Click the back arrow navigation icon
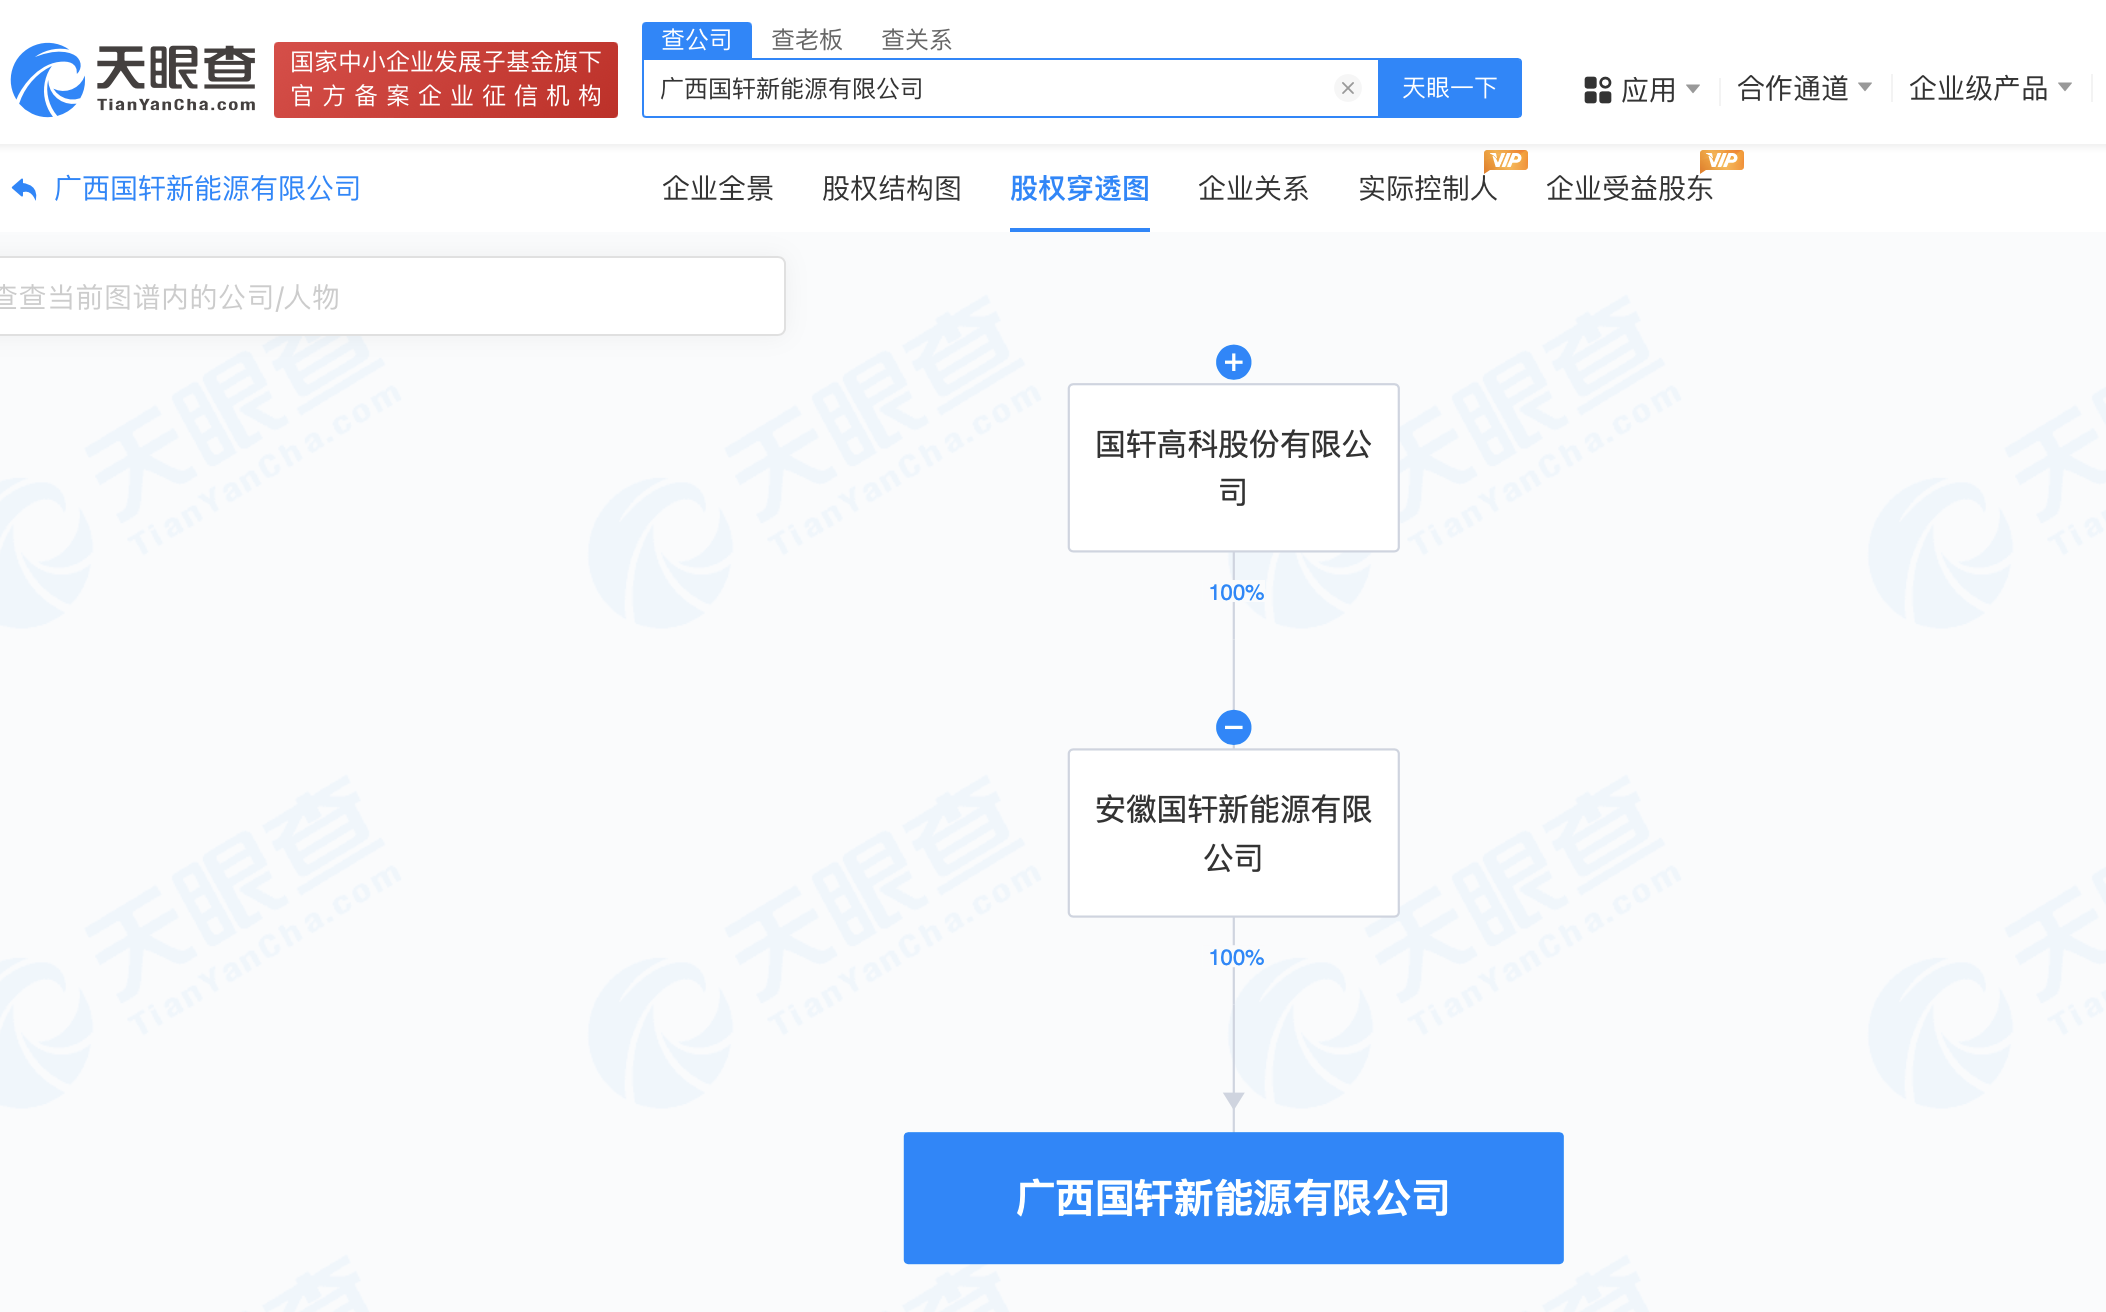The width and height of the screenshot is (2106, 1312). [x=24, y=187]
